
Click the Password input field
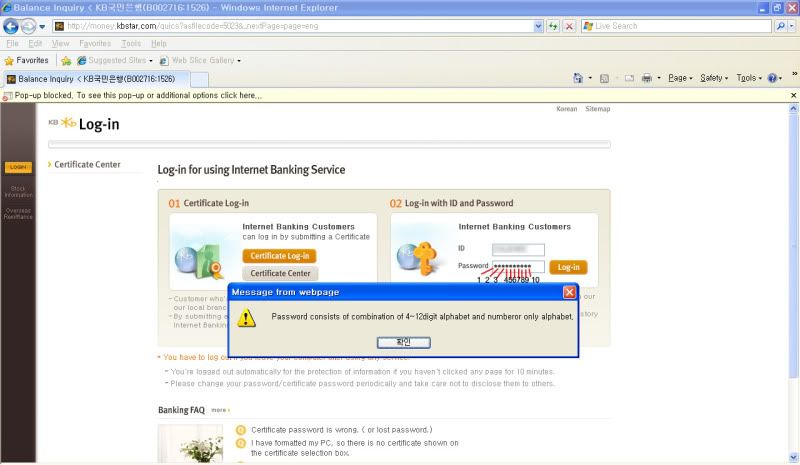point(518,267)
